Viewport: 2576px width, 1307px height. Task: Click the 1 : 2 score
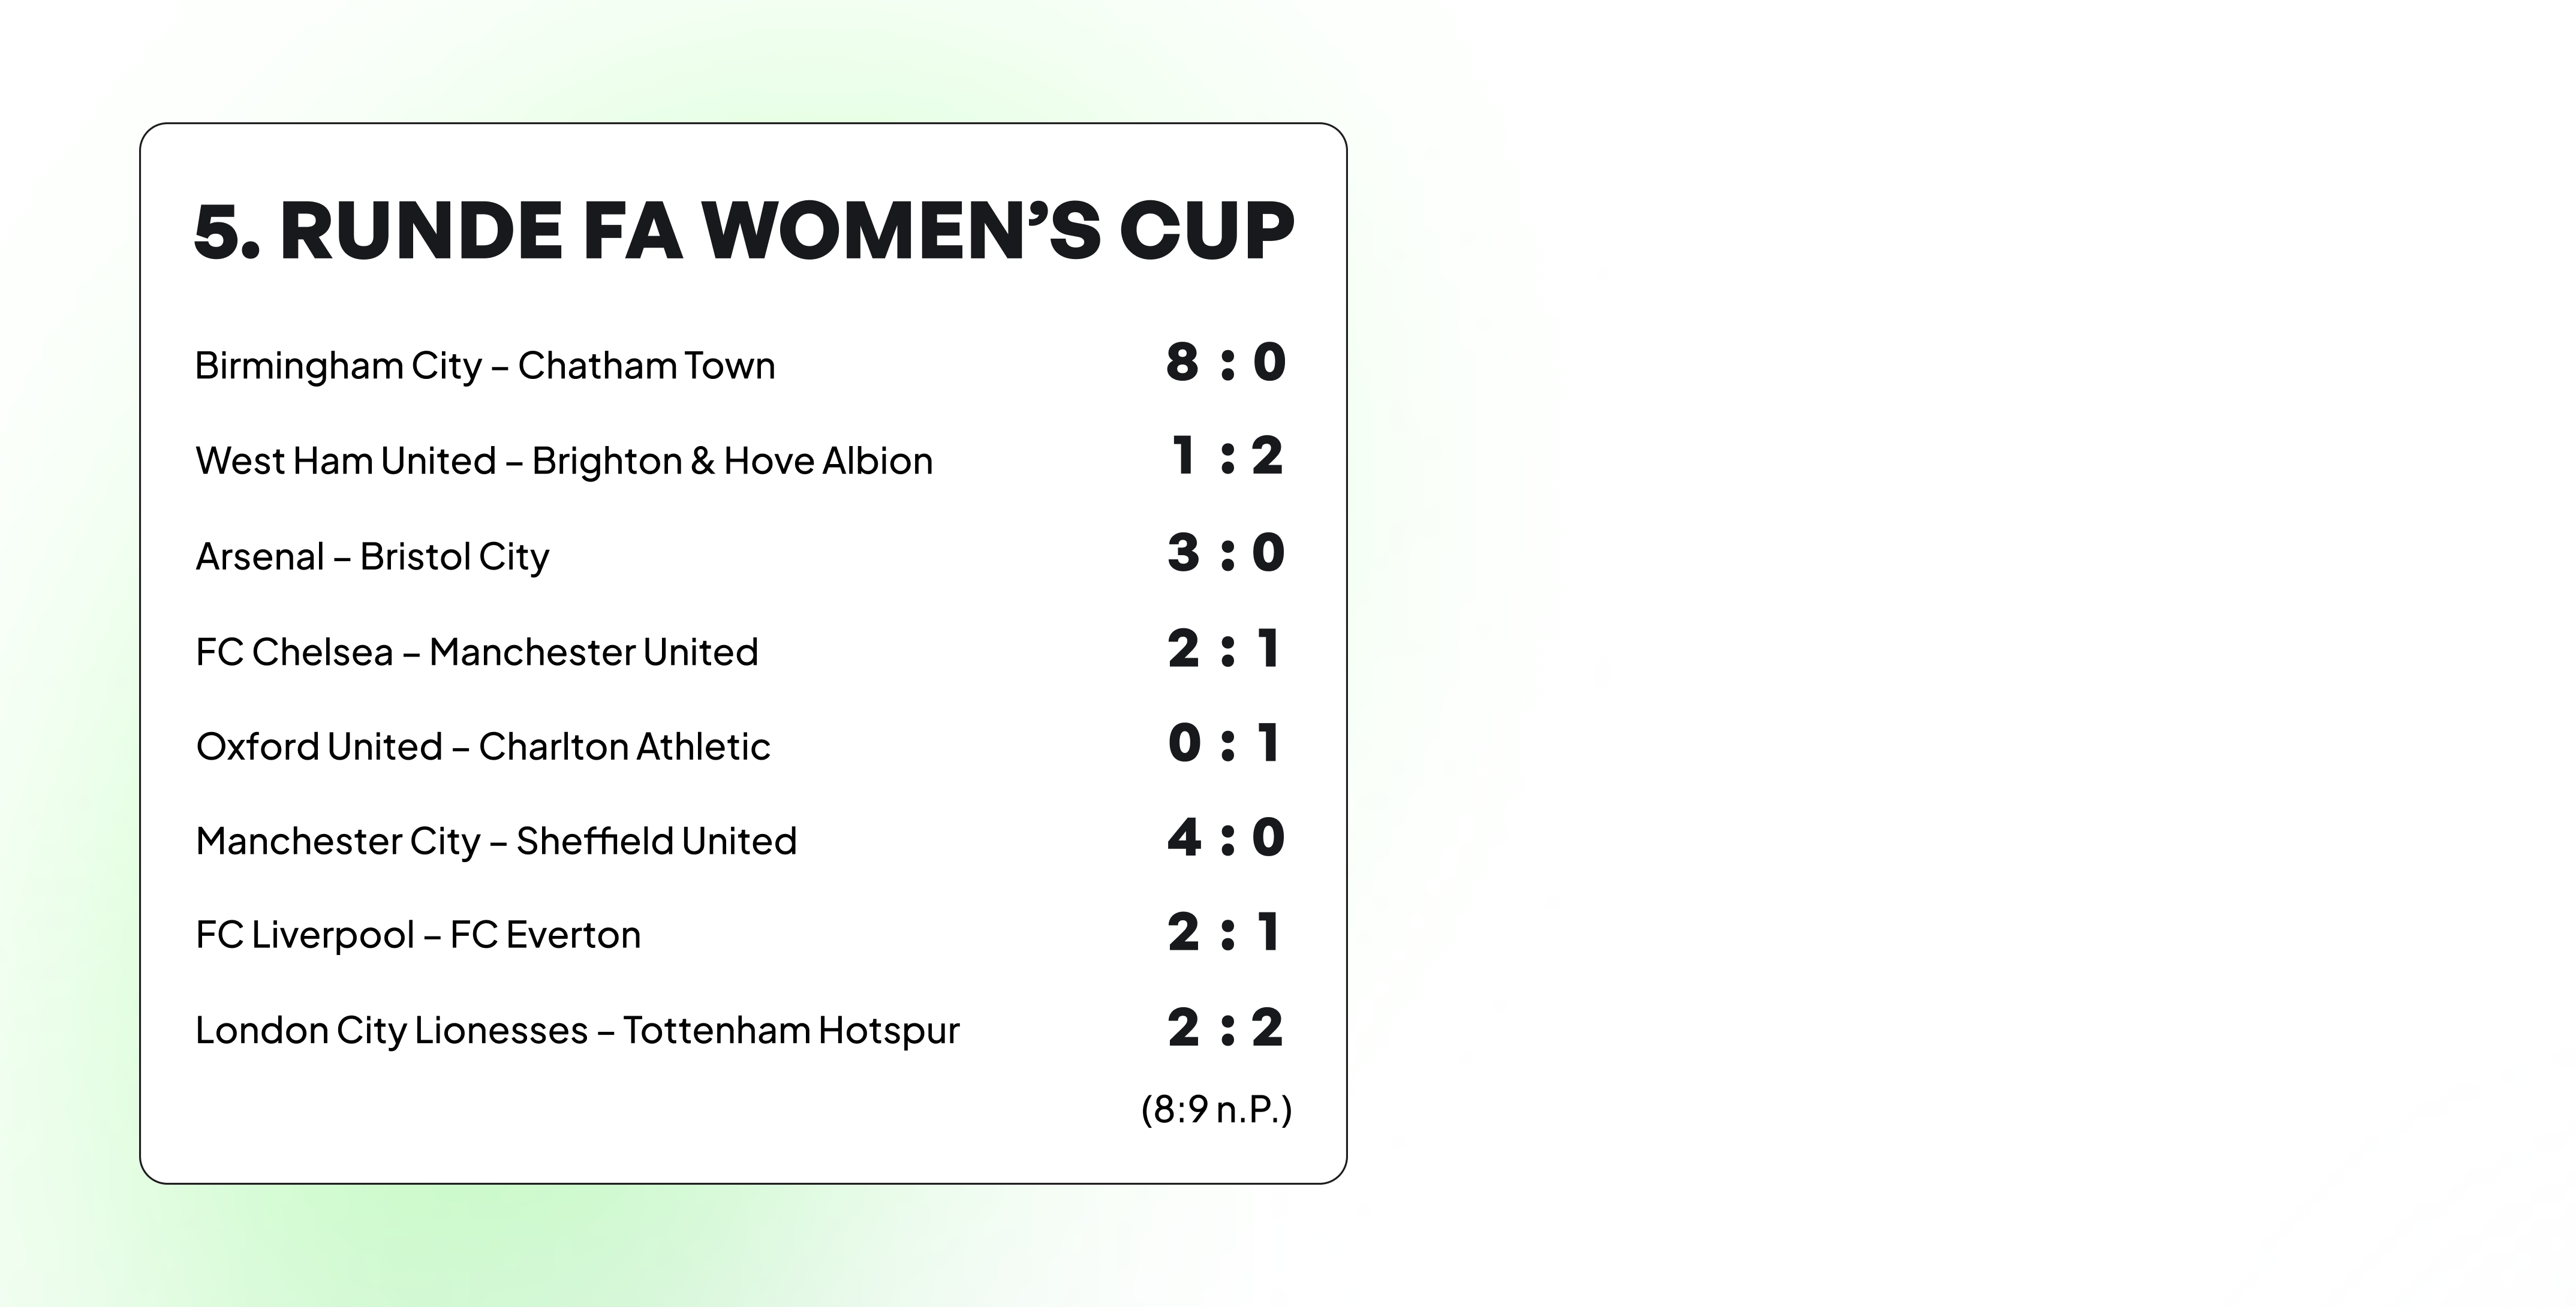pyautogui.click(x=1227, y=456)
